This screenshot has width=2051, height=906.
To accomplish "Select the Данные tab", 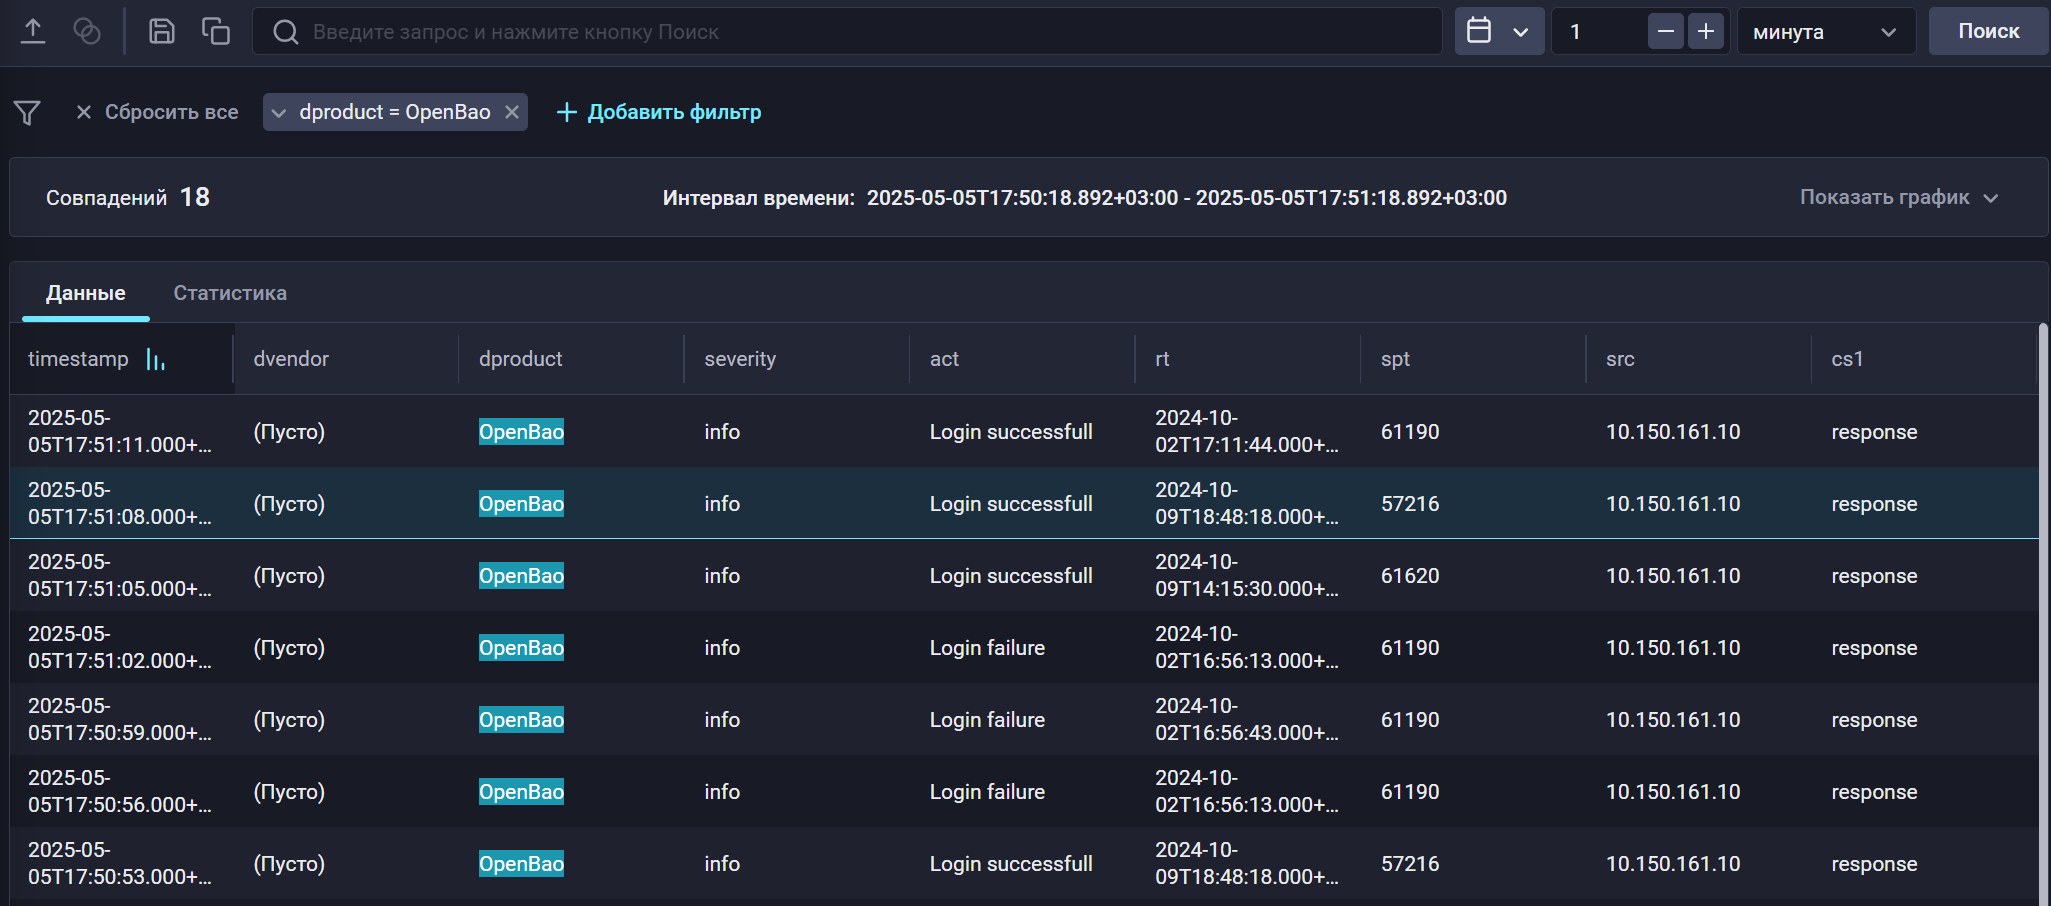I will (85, 293).
